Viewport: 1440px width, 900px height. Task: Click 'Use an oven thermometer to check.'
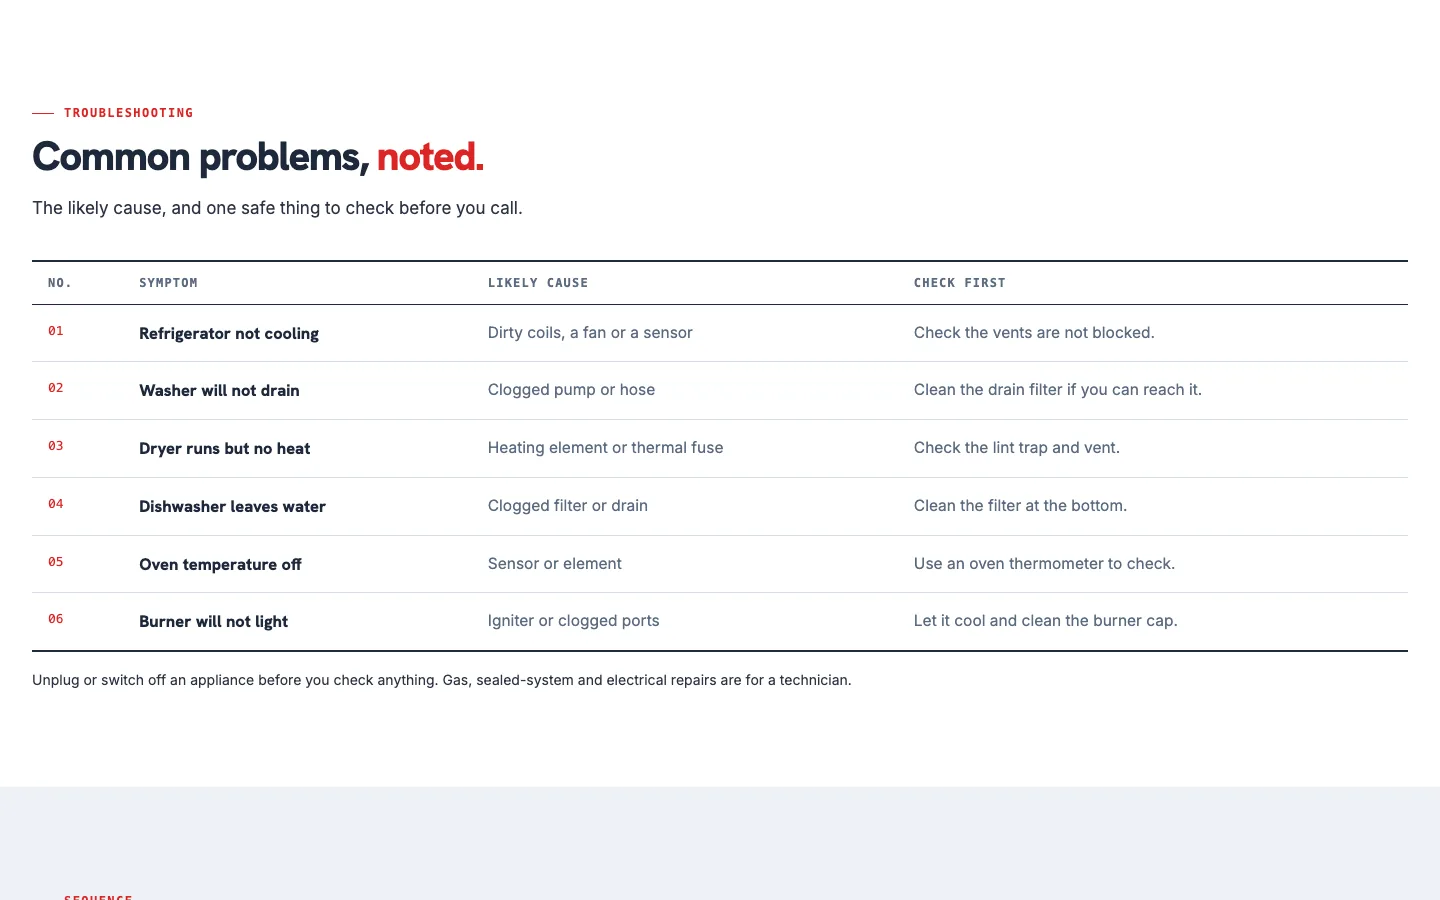coord(1044,564)
